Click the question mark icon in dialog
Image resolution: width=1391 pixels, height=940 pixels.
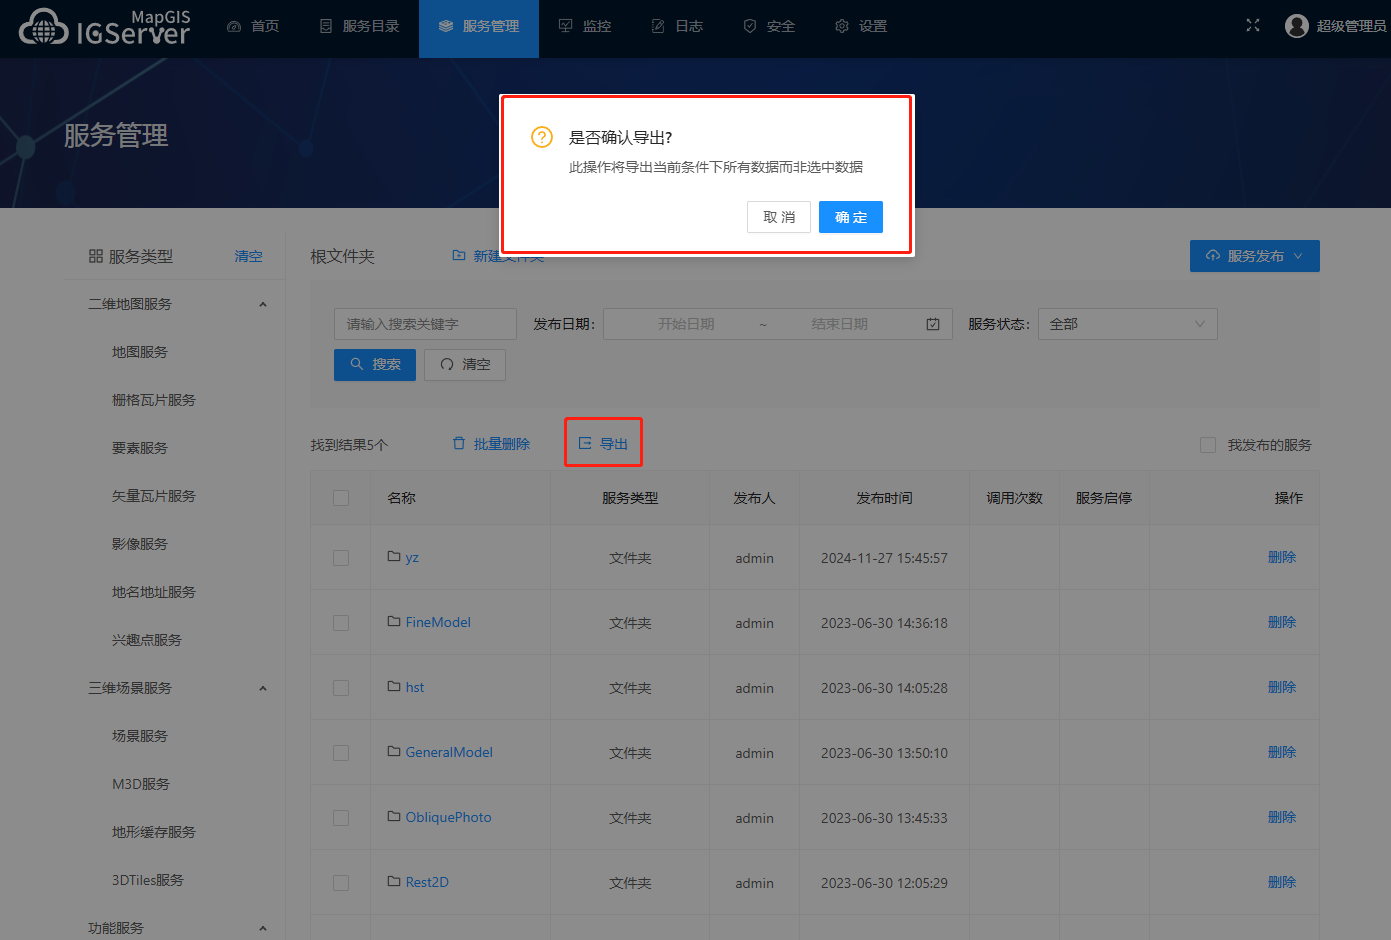click(x=542, y=137)
